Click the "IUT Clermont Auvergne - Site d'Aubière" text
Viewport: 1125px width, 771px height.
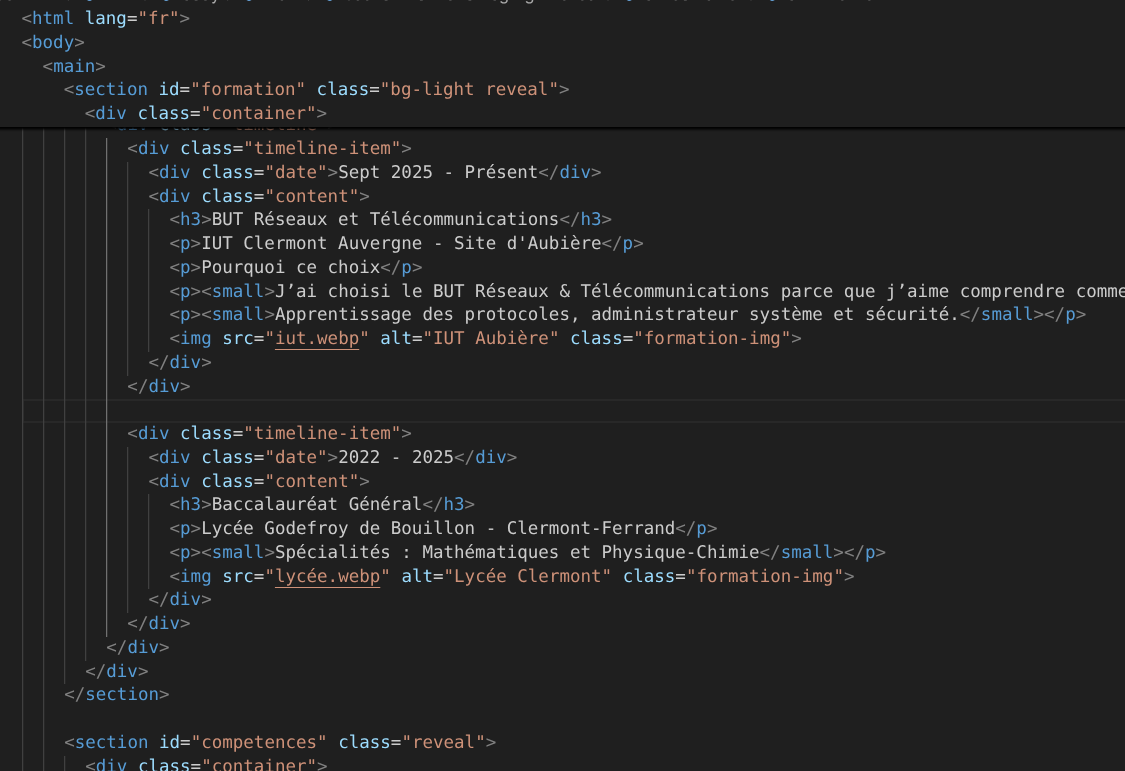400,243
